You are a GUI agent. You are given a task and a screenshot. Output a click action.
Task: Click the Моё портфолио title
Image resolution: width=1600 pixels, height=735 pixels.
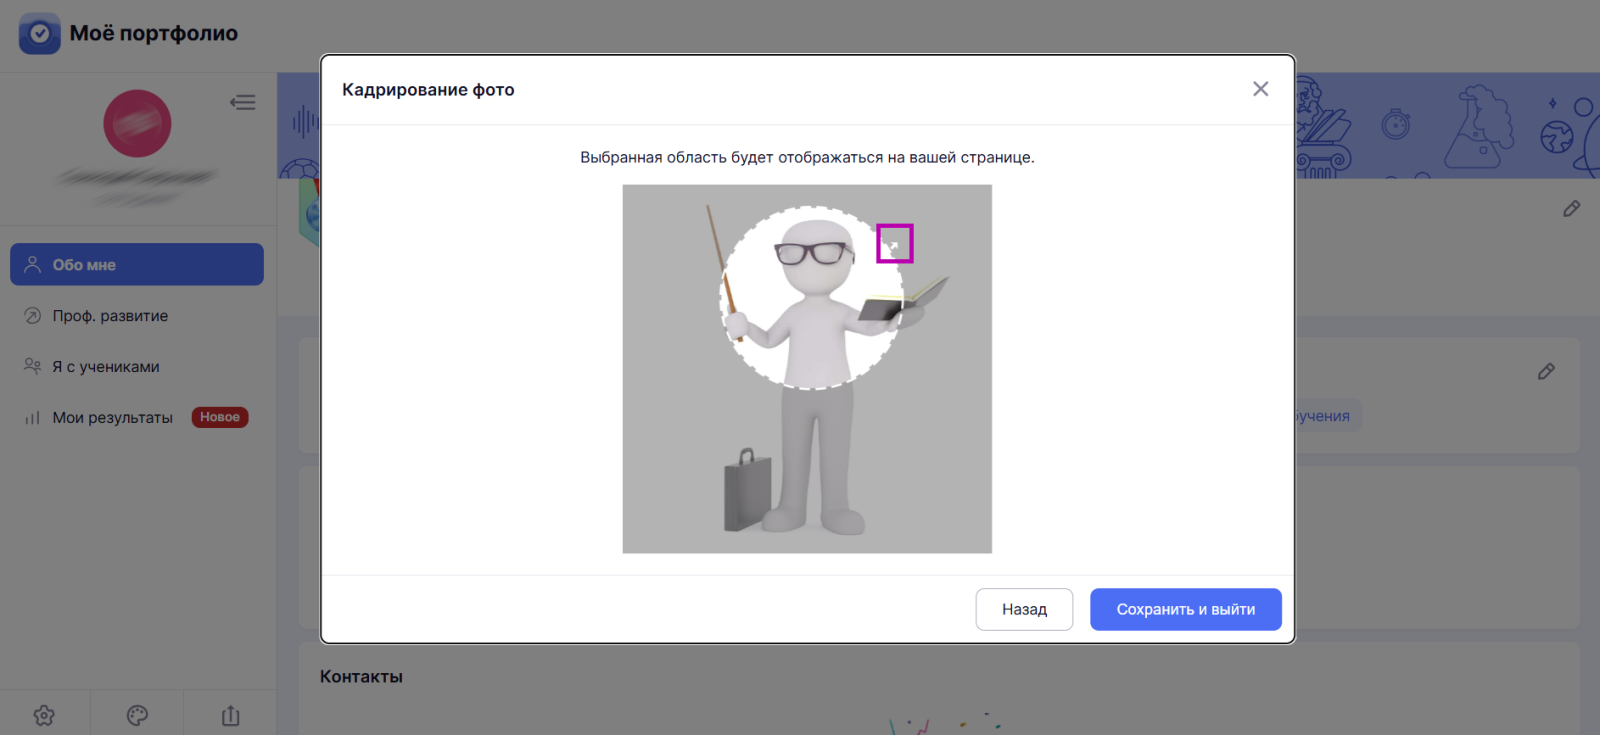[153, 33]
